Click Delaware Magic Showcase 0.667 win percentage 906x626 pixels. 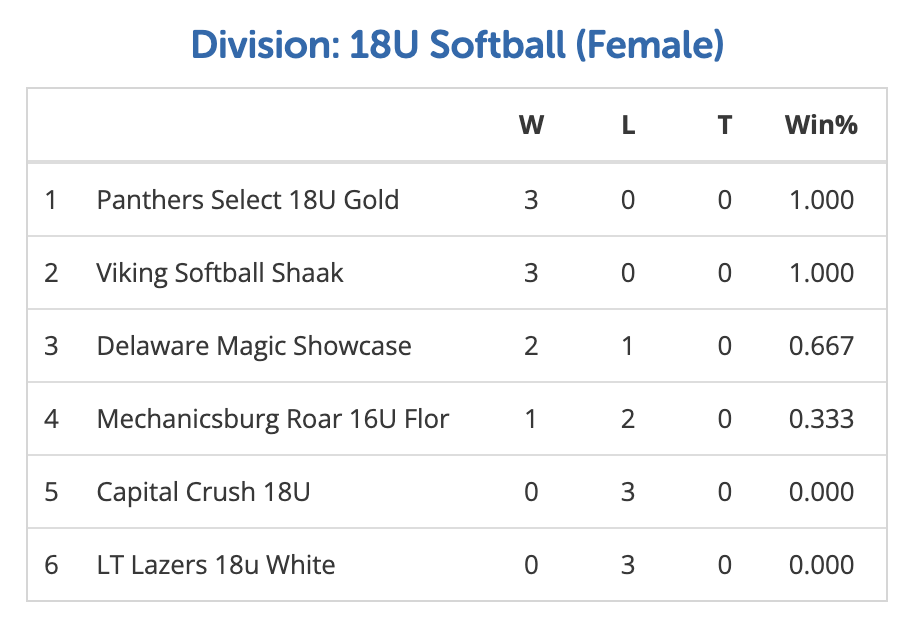pyautogui.click(x=821, y=346)
